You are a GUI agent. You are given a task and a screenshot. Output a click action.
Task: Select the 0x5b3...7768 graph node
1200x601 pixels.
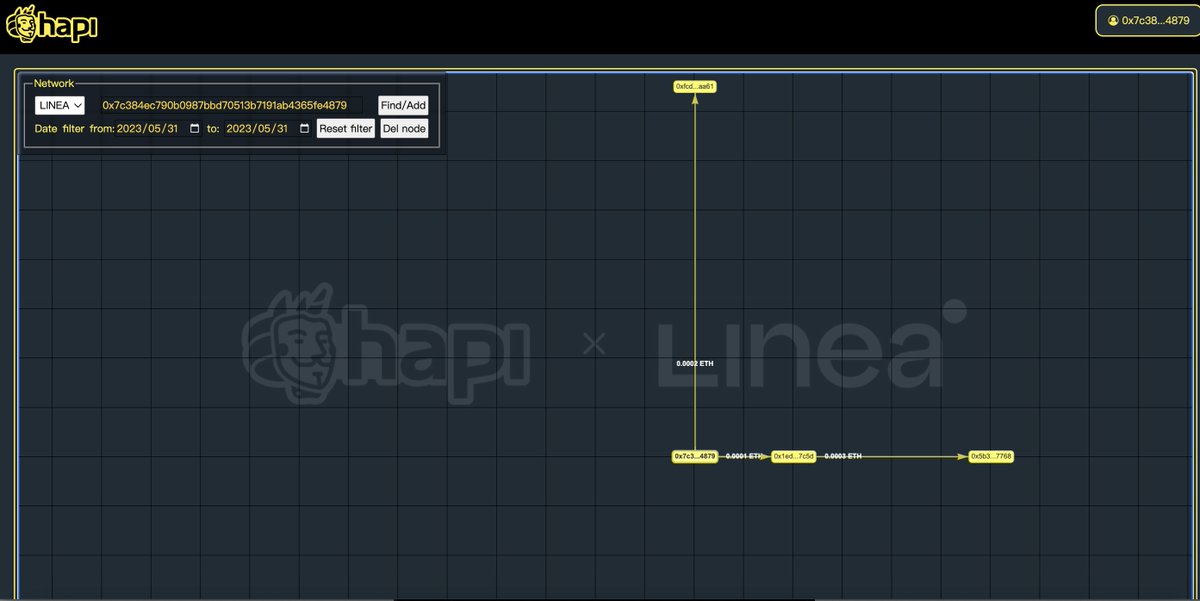click(991, 456)
